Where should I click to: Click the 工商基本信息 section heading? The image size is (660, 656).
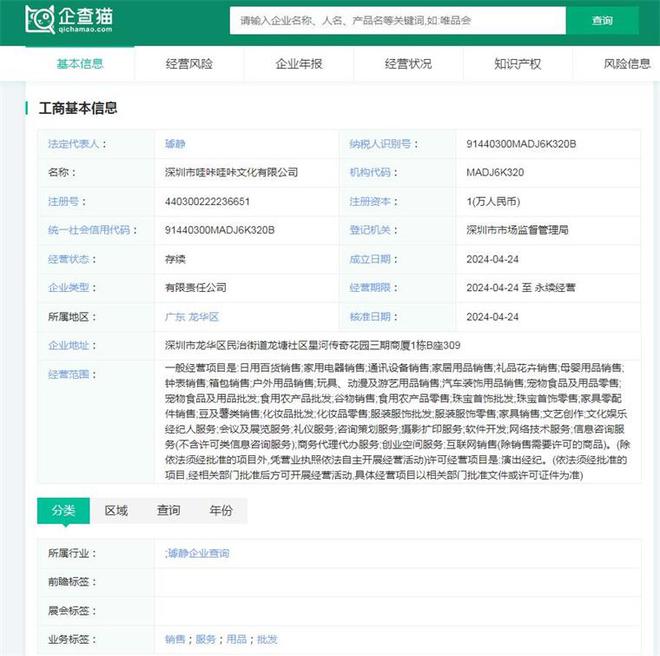pos(78,108)
